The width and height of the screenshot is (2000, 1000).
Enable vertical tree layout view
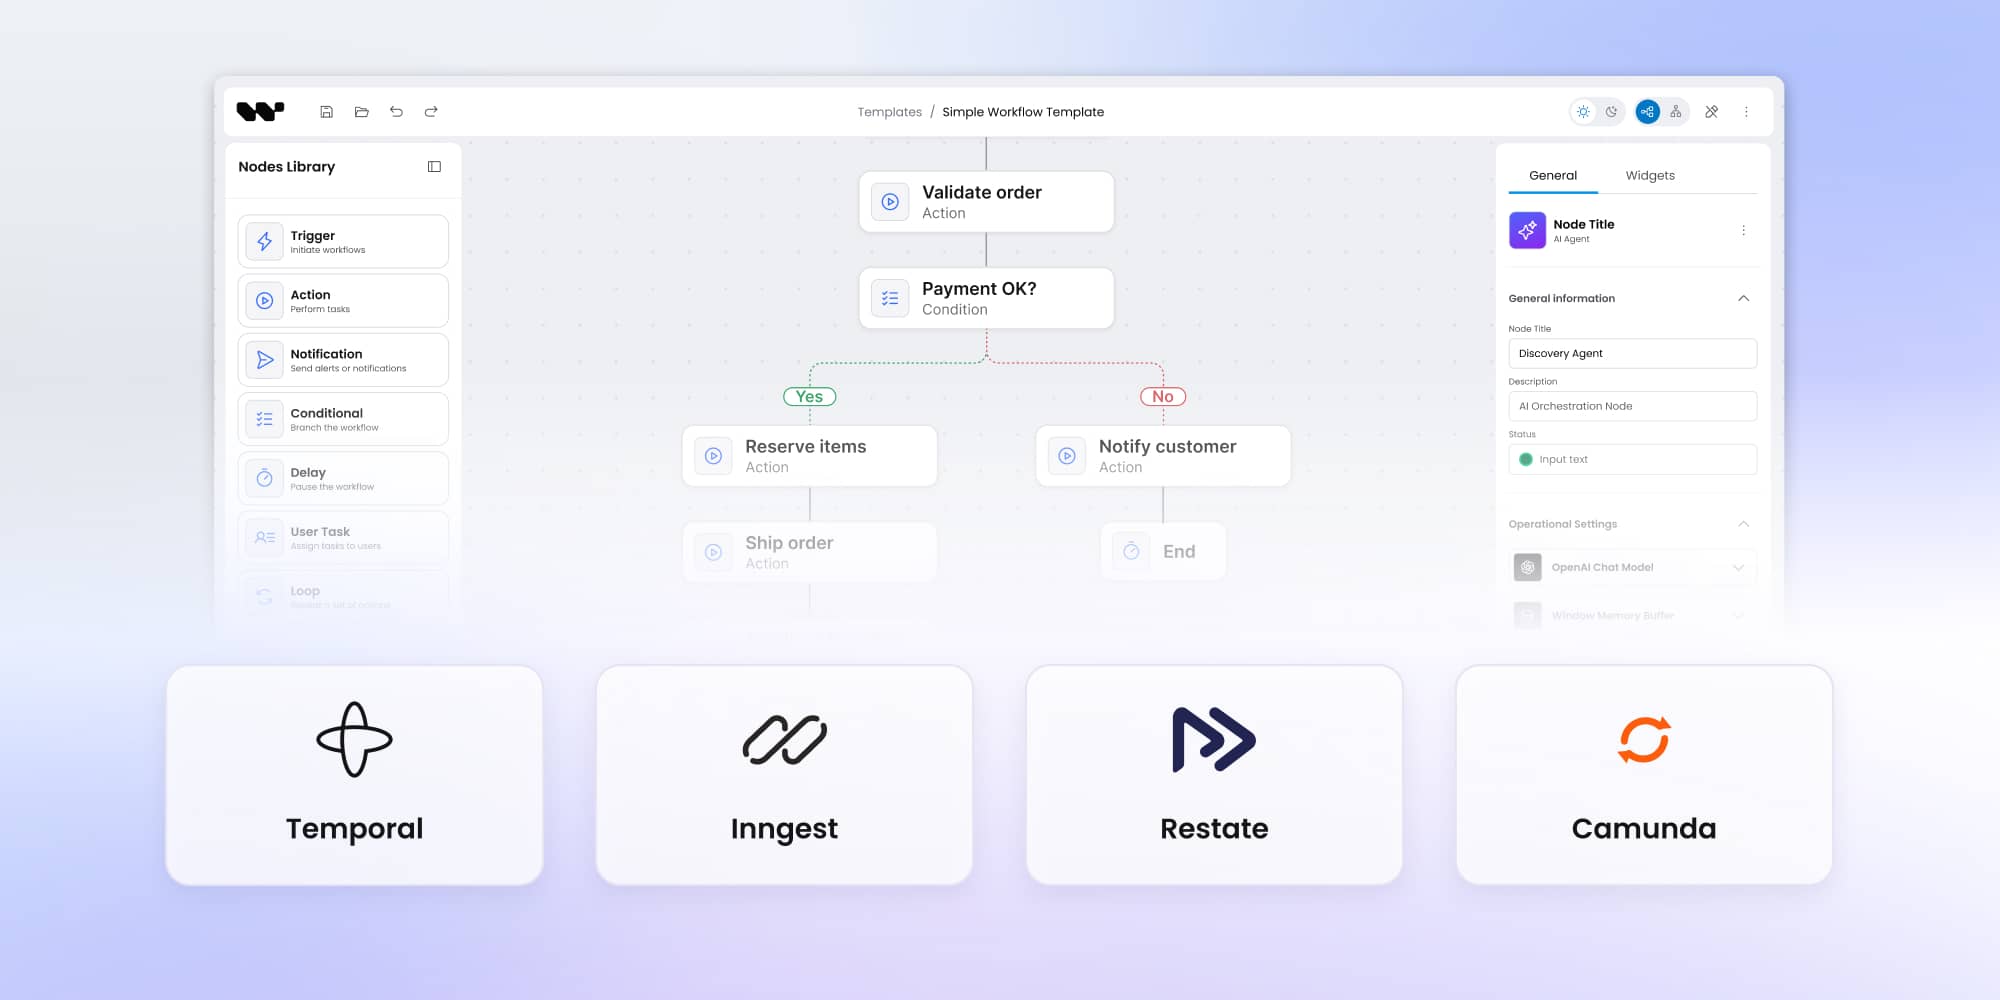[x=1675, y=112]
